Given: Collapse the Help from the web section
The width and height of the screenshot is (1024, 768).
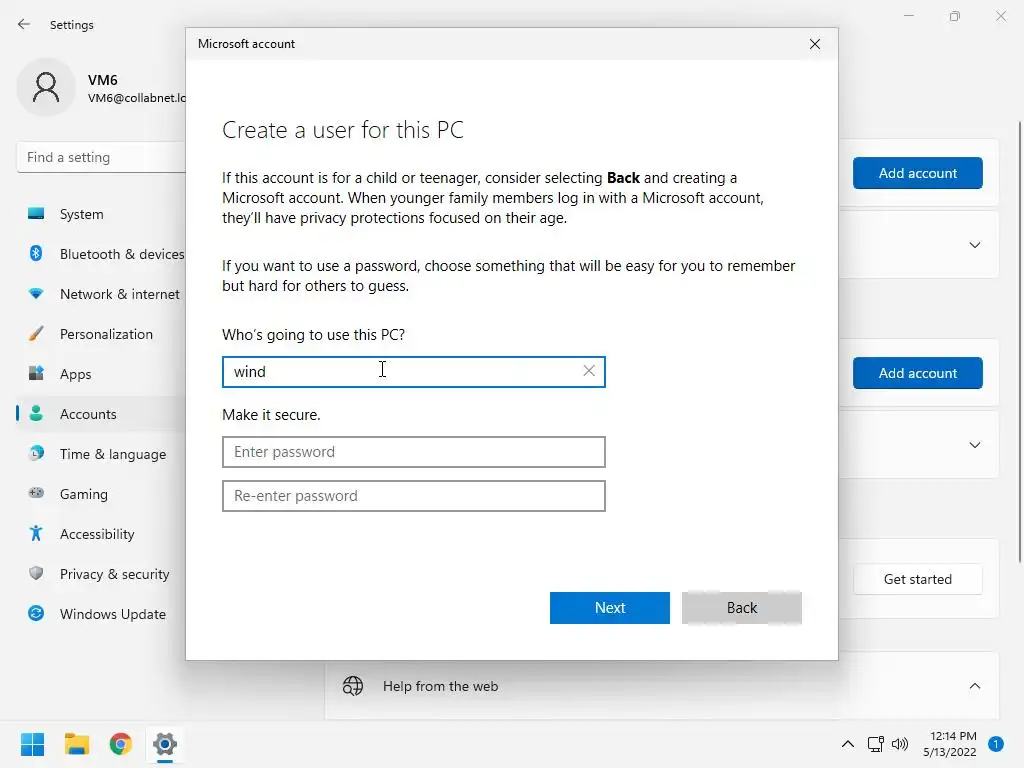Looking at the screenshot, I should click(x=974, y=686).
